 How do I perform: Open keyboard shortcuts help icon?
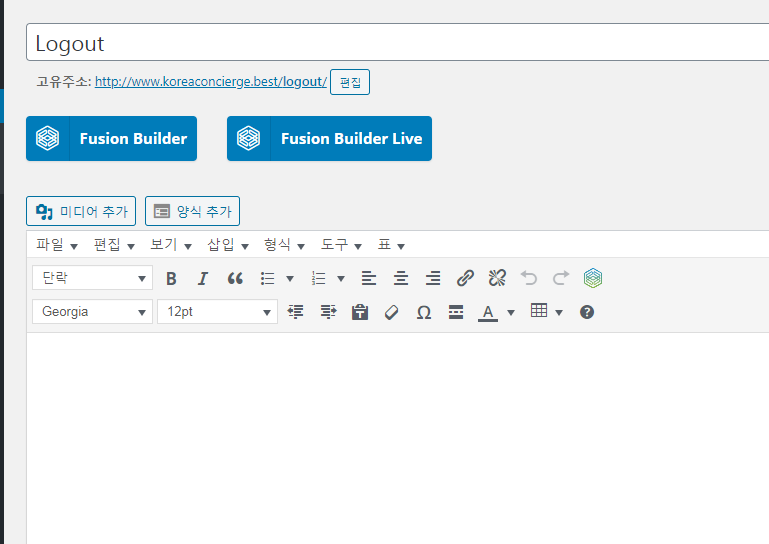(587, 312)
